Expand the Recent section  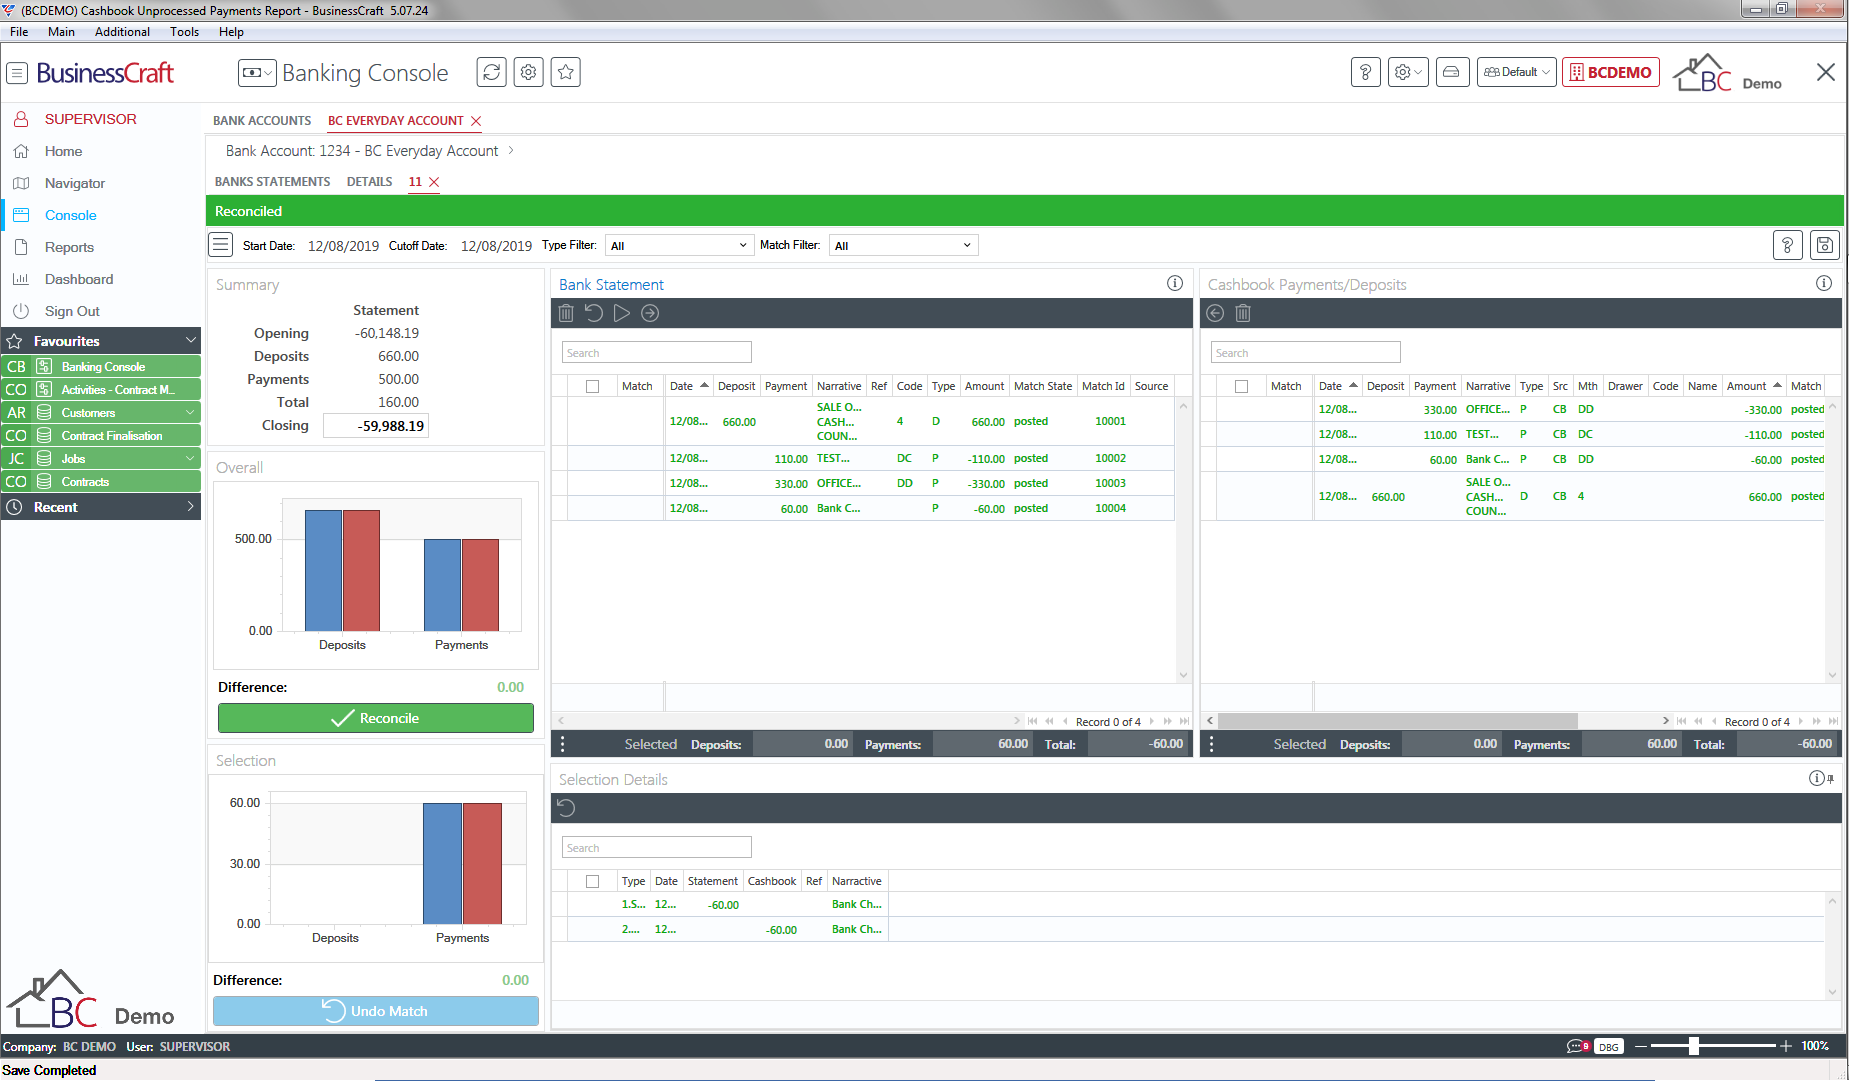click(190, 507)
